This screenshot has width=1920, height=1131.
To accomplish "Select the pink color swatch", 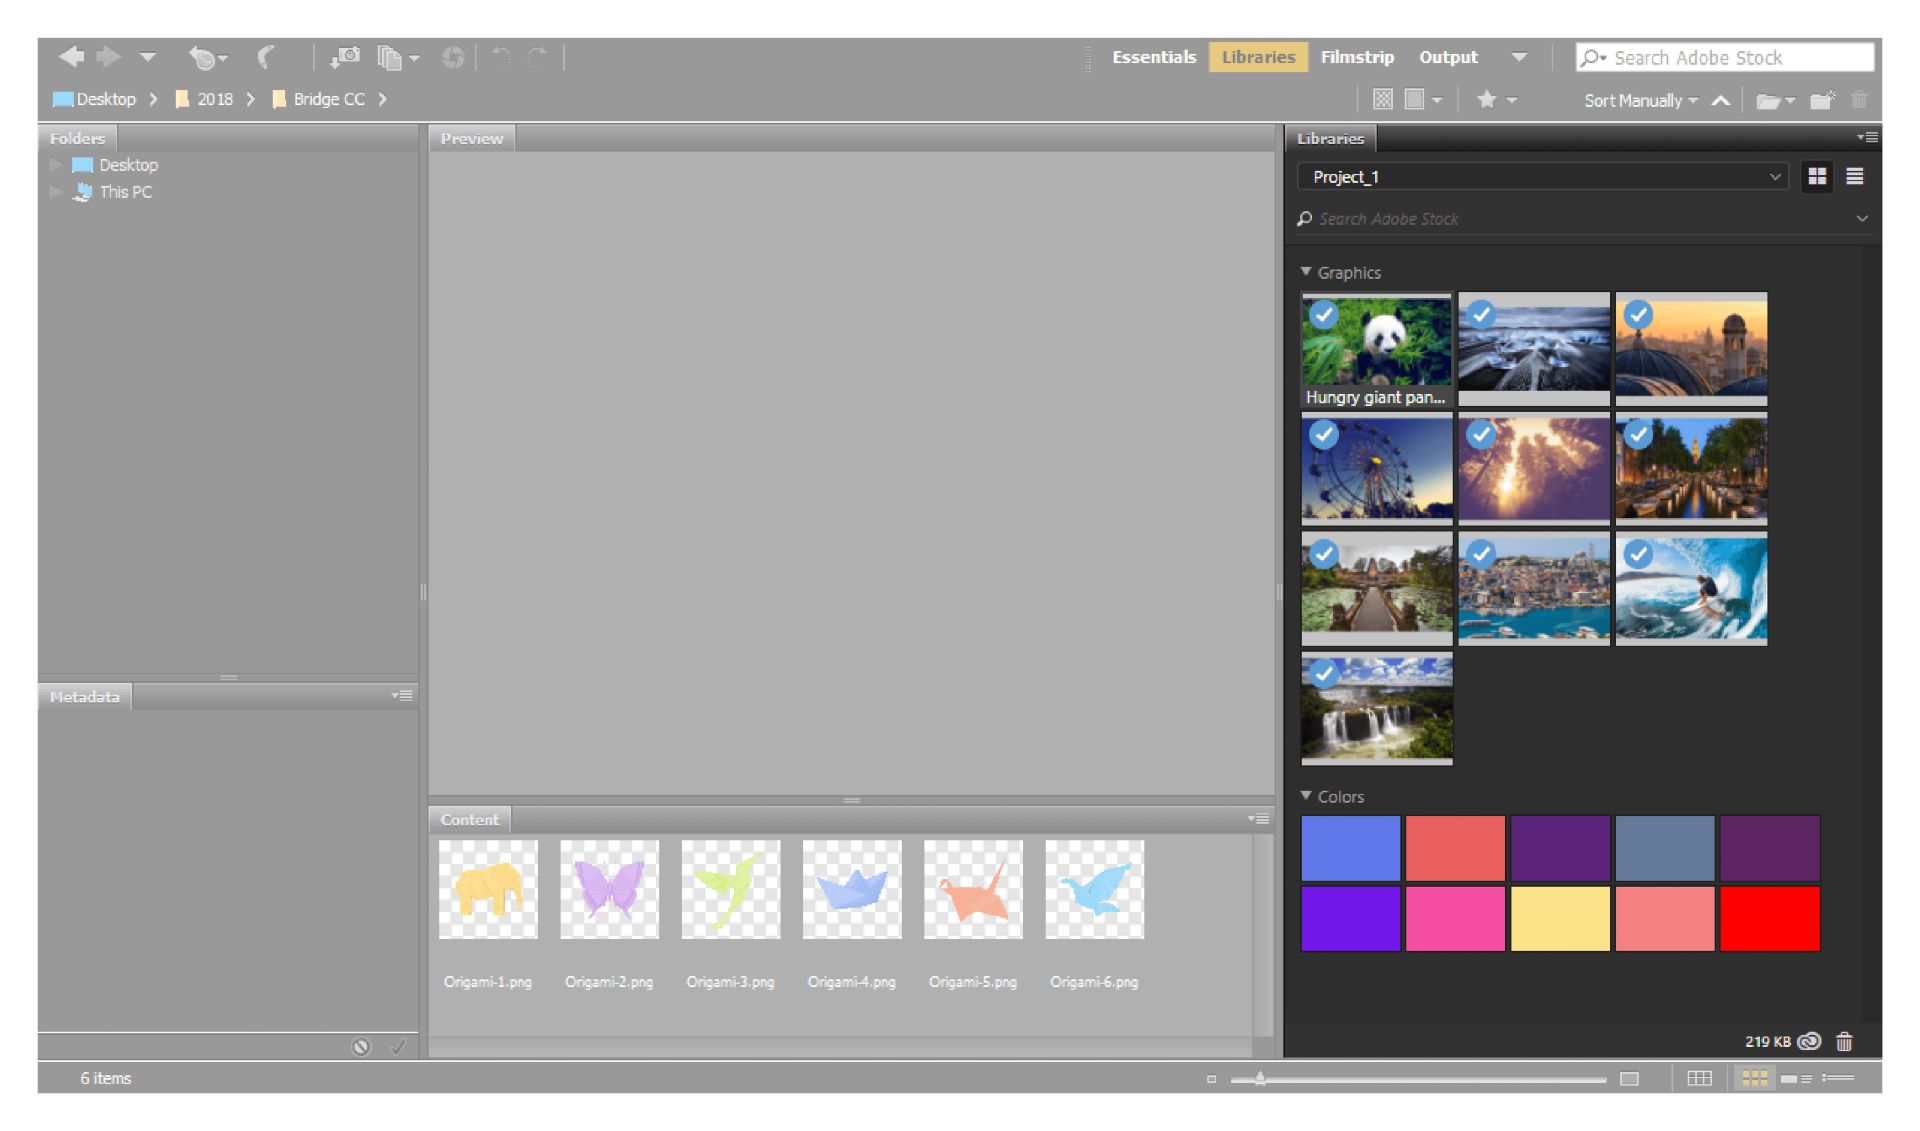I will (x=1455, y=918).
